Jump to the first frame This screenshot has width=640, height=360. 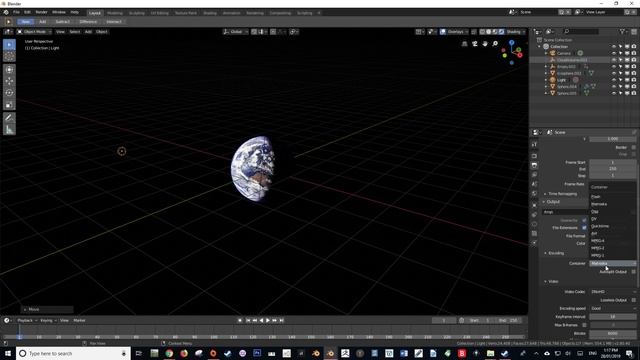point(248,320)
